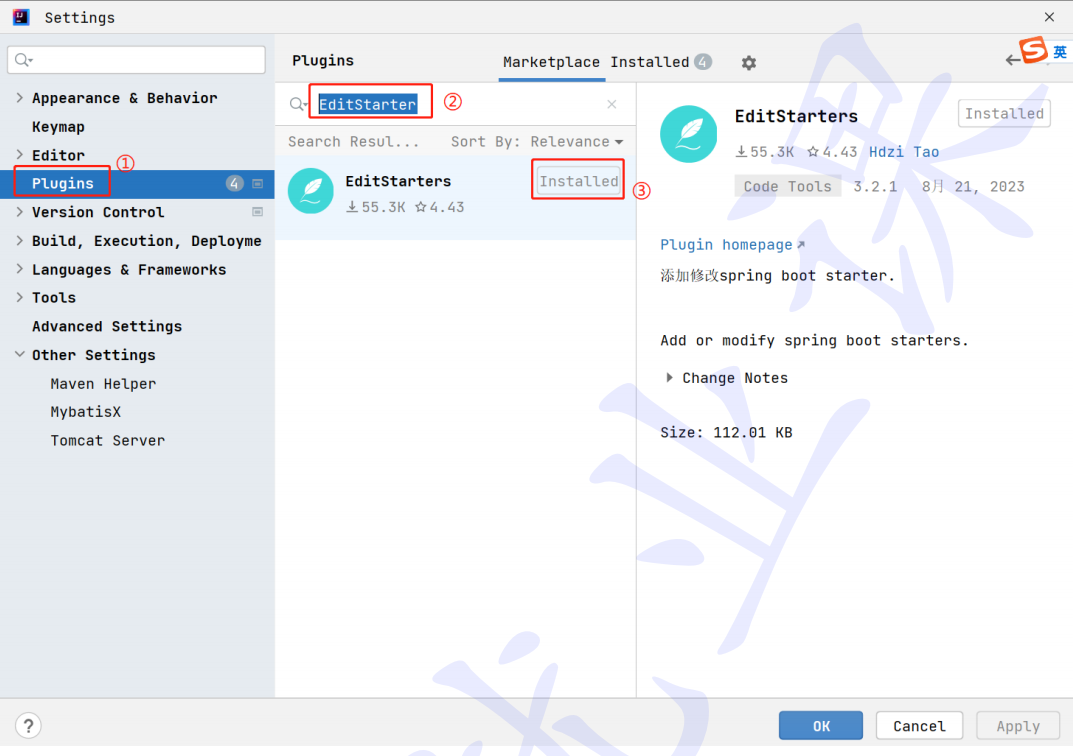The height and width of the screenshot is (756, 1073).
Task: Open Advanced Settings page
Action: (107, 326)
